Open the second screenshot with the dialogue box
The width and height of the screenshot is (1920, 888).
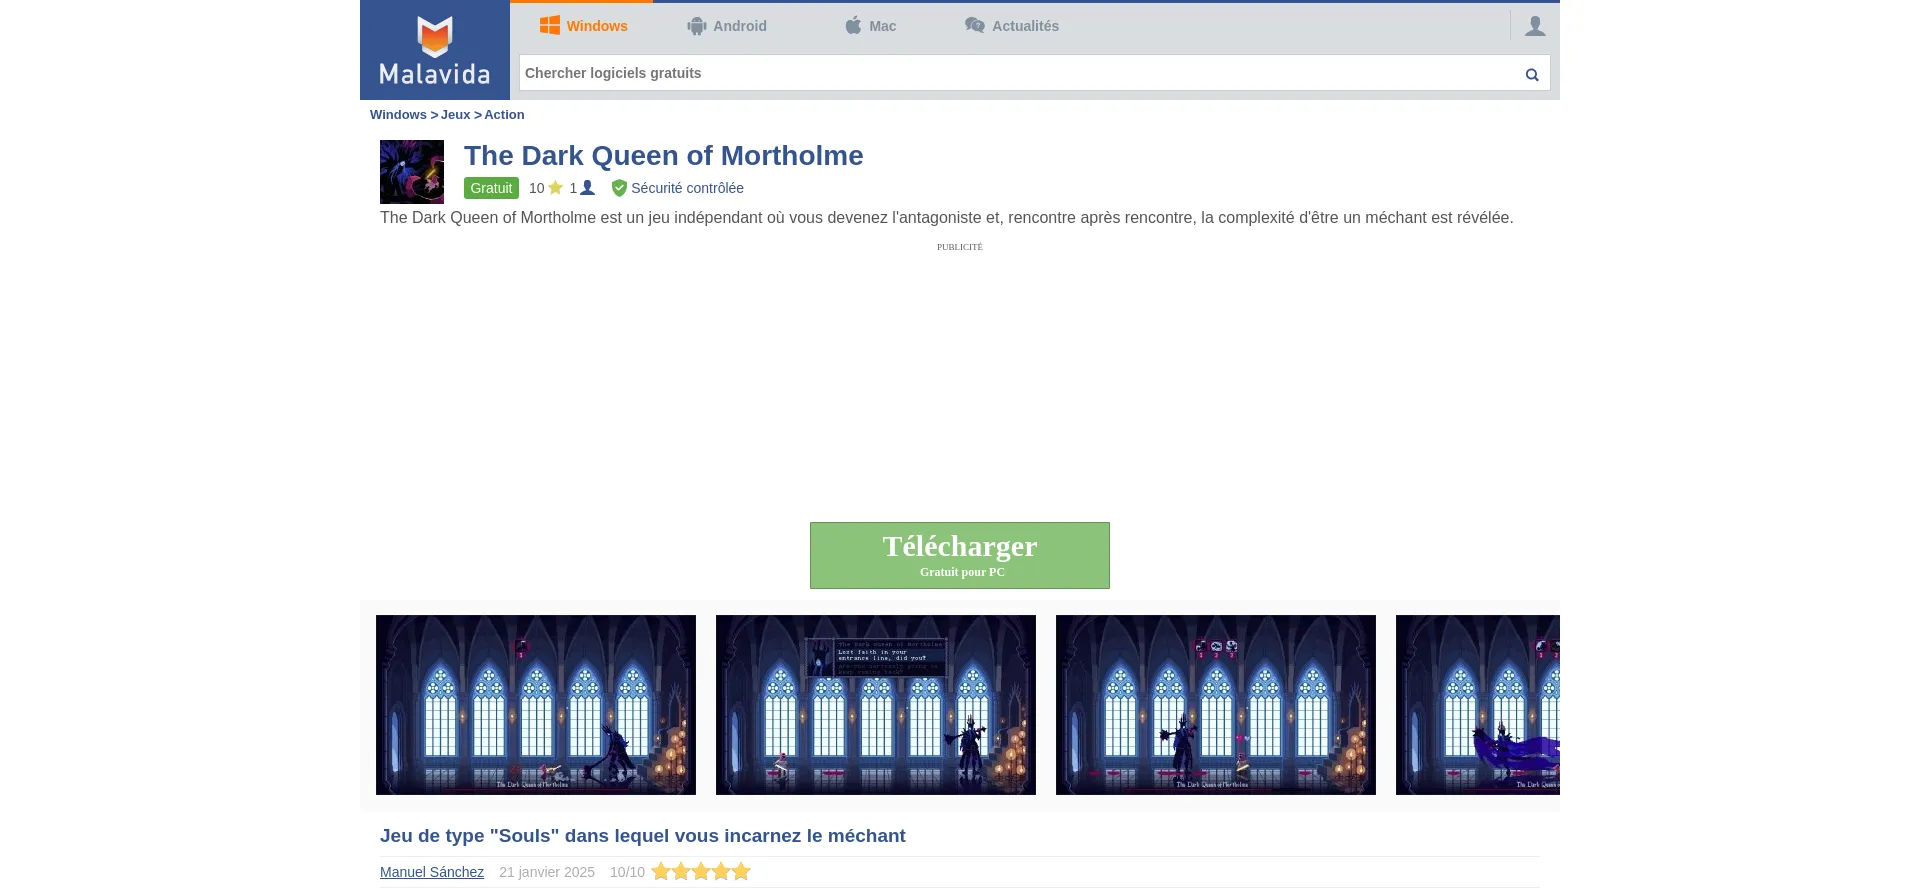tap(876, 705)
